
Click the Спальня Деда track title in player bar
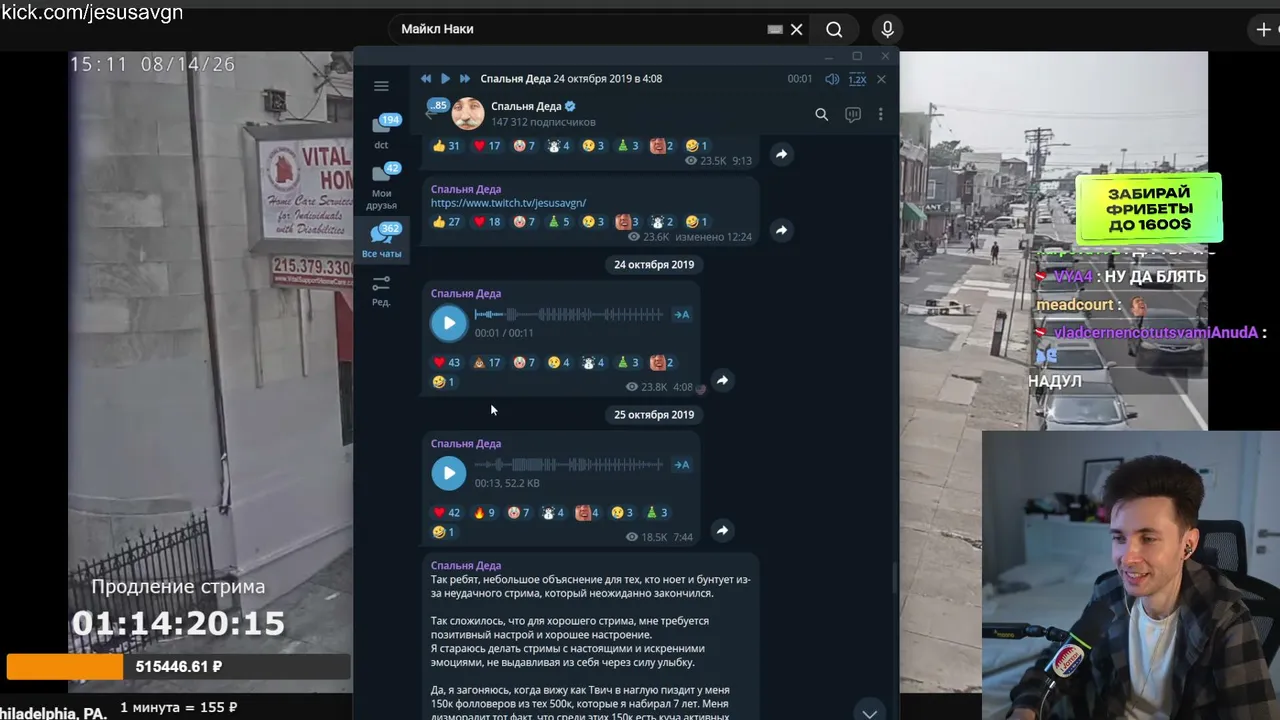pyautogui.click(x=516, y=78)
